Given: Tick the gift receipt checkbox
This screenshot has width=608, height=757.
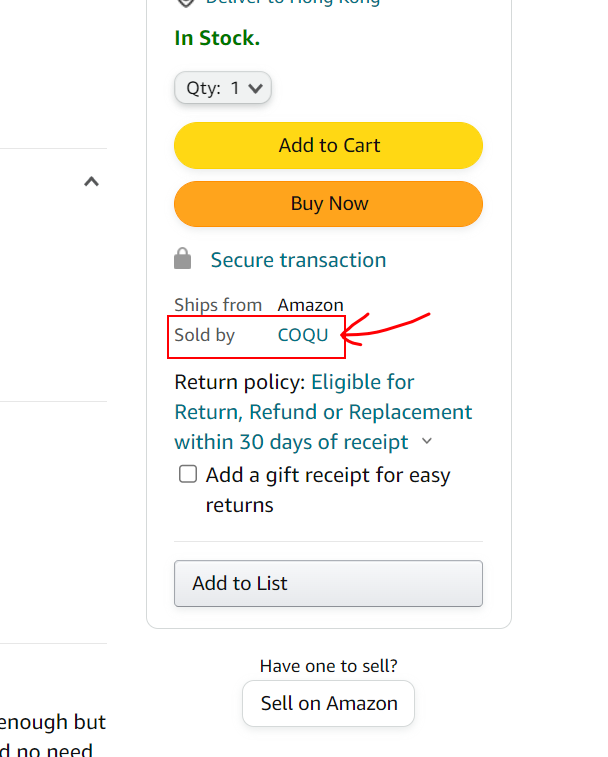Looking at the screenshot, I should (x=188, y=474).
